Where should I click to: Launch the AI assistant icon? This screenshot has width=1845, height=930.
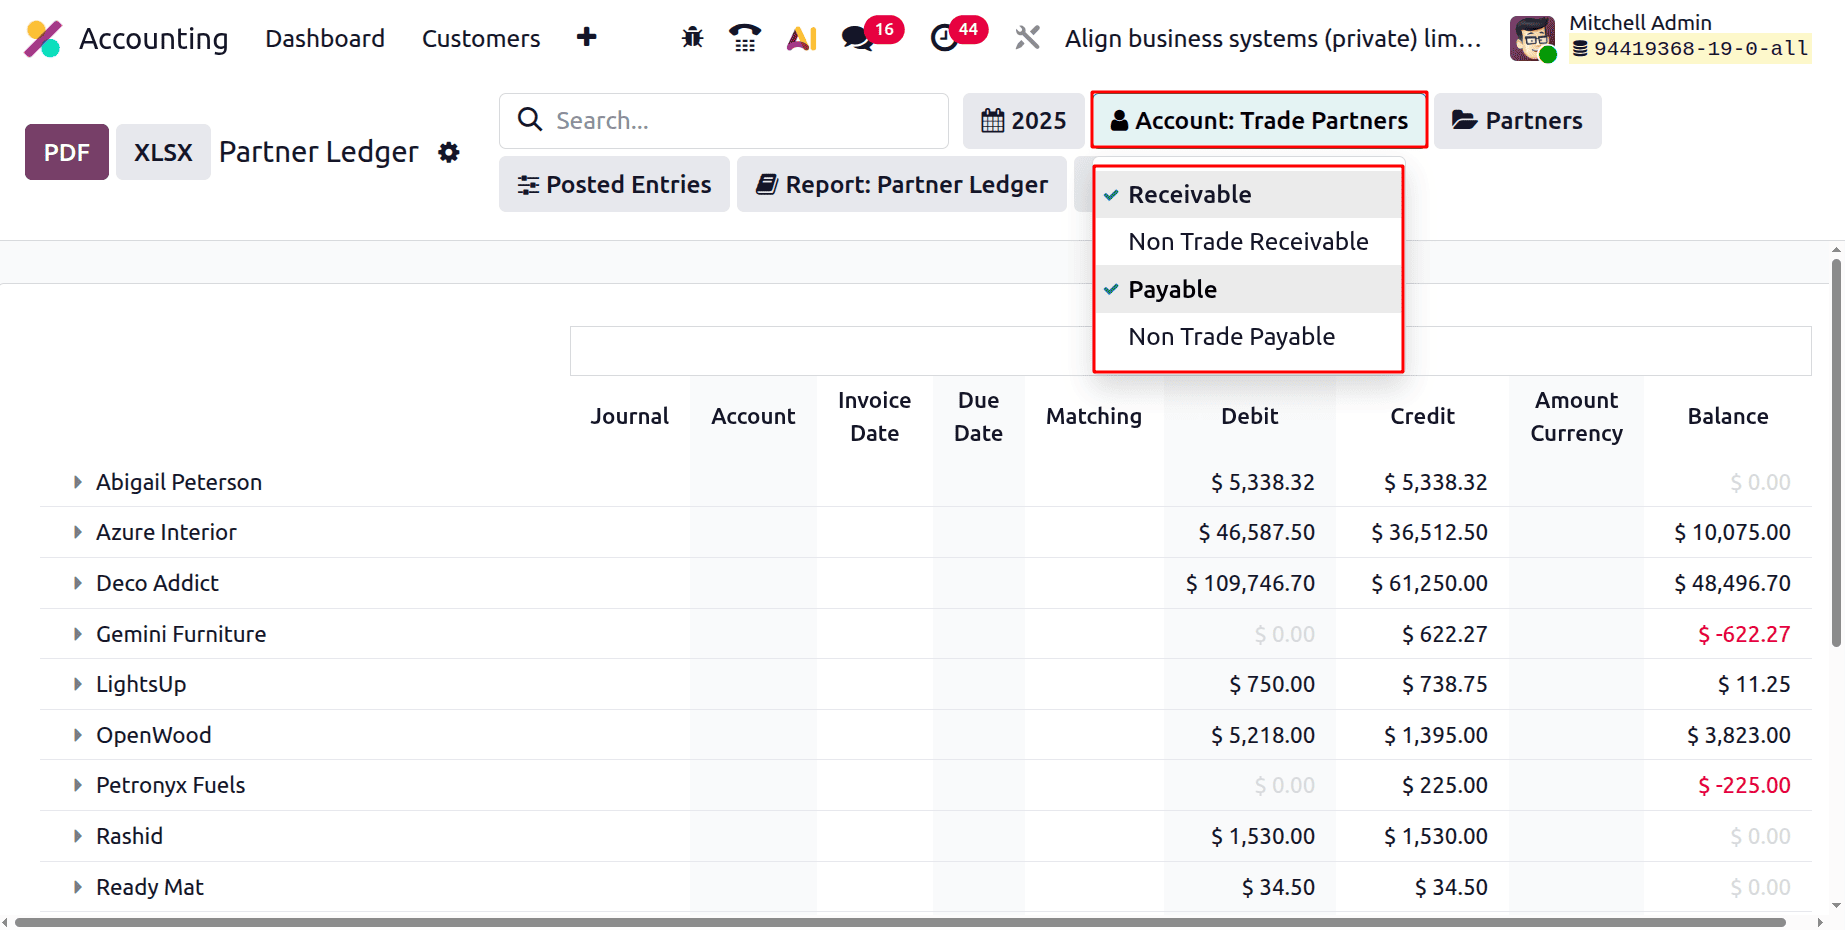coord(802,38)
